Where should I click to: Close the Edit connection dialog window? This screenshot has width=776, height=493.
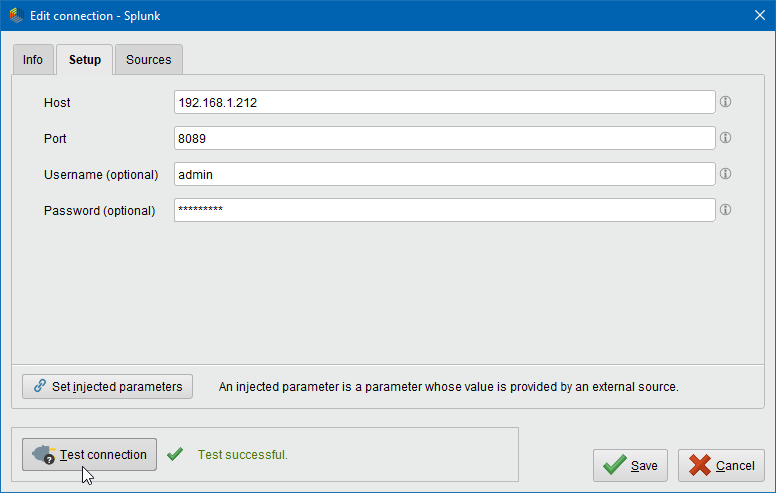pos(758,16)
